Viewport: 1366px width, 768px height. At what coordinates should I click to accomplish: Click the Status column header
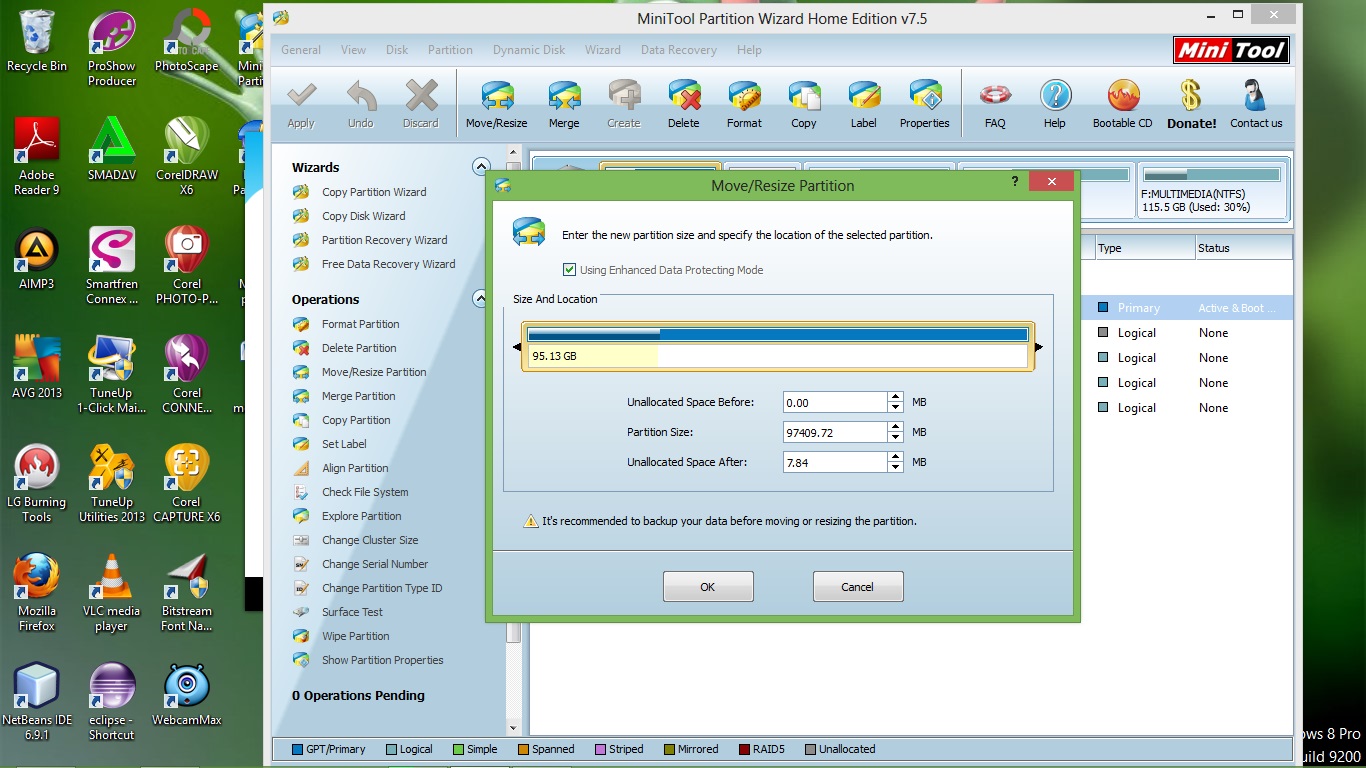coord(1243,248)
